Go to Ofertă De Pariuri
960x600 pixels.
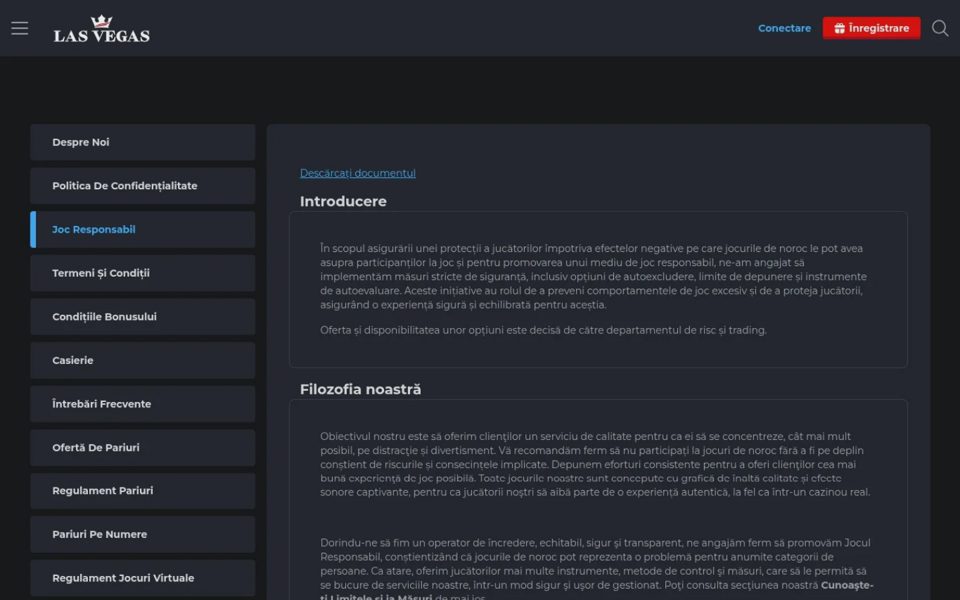(x=143, y=448)
